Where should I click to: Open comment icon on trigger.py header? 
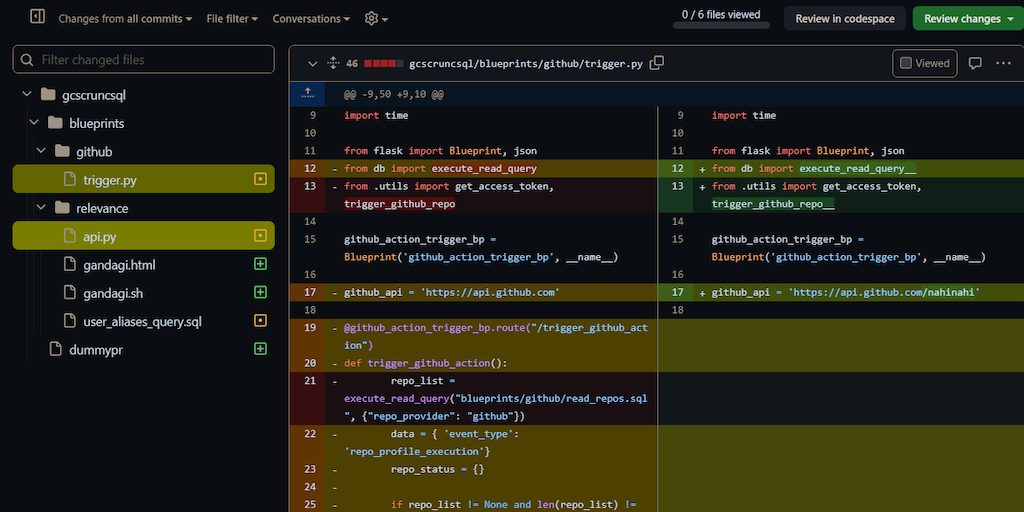pos(975,63)
